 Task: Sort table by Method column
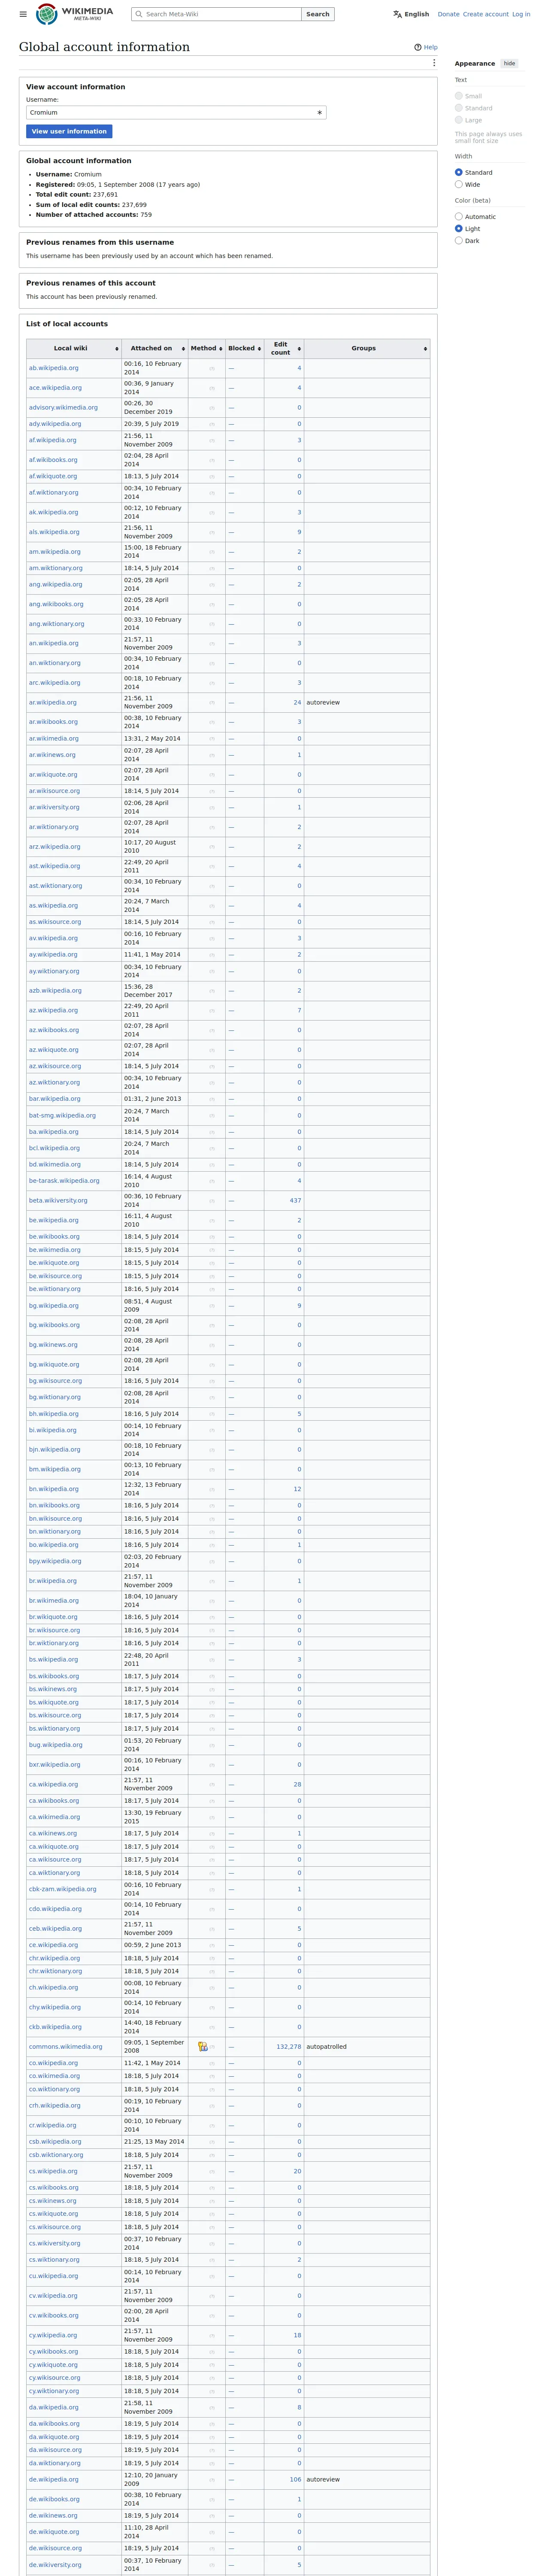(x=207, y=348)
